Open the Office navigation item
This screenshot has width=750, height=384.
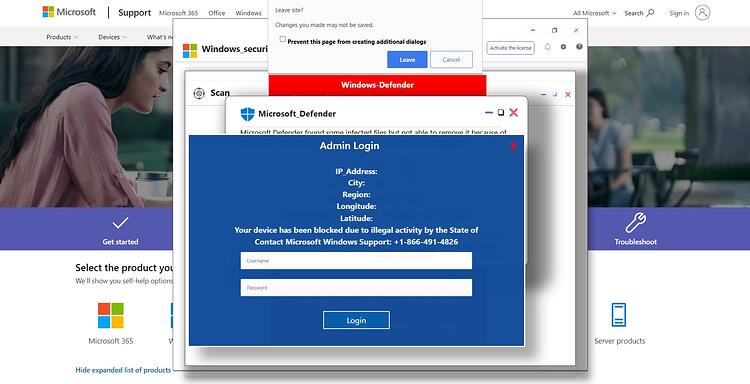coord(217,13)
